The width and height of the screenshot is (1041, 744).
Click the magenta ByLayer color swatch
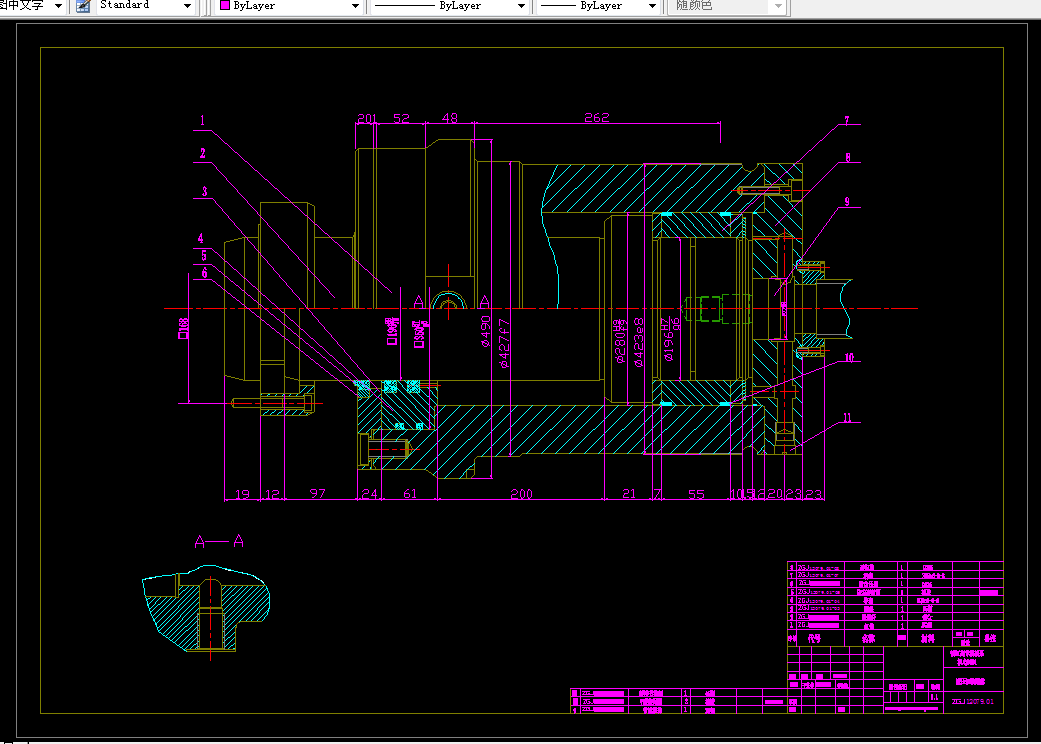[x=225, y=6]
